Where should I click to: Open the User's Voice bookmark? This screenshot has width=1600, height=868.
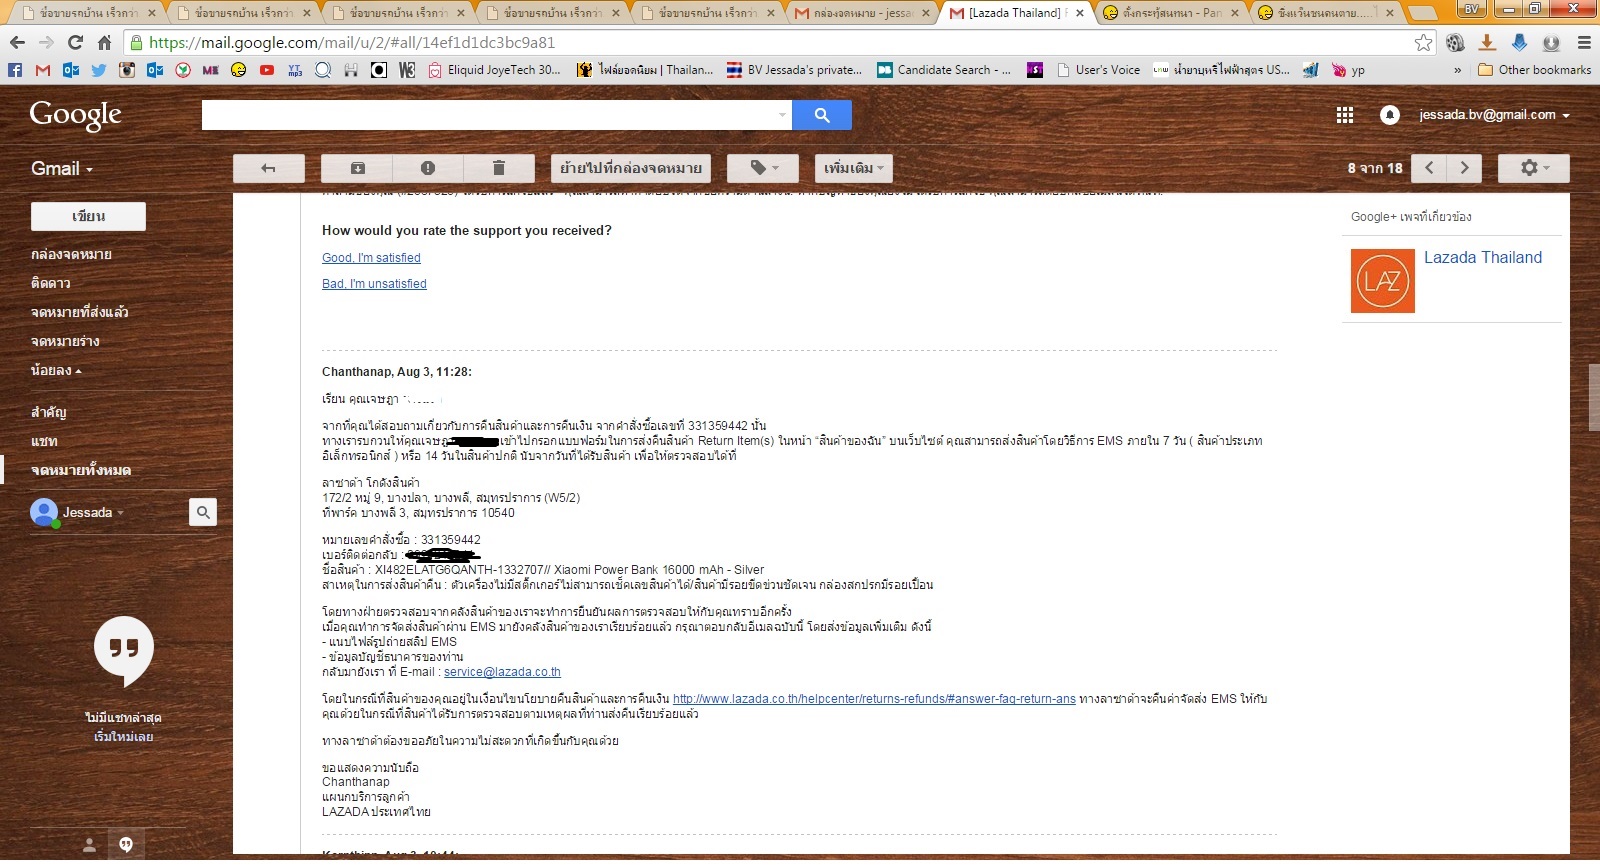tap(1097, 70)
